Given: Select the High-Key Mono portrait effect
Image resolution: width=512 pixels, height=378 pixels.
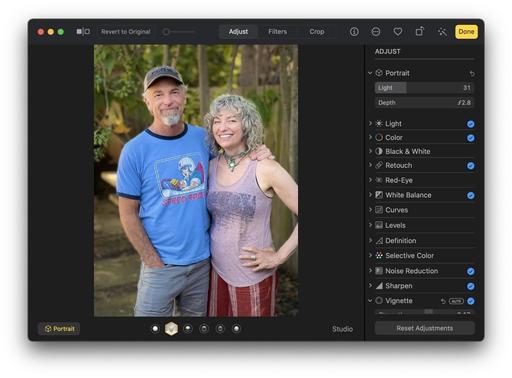Looking at the screenshot, I should (236, 329).
